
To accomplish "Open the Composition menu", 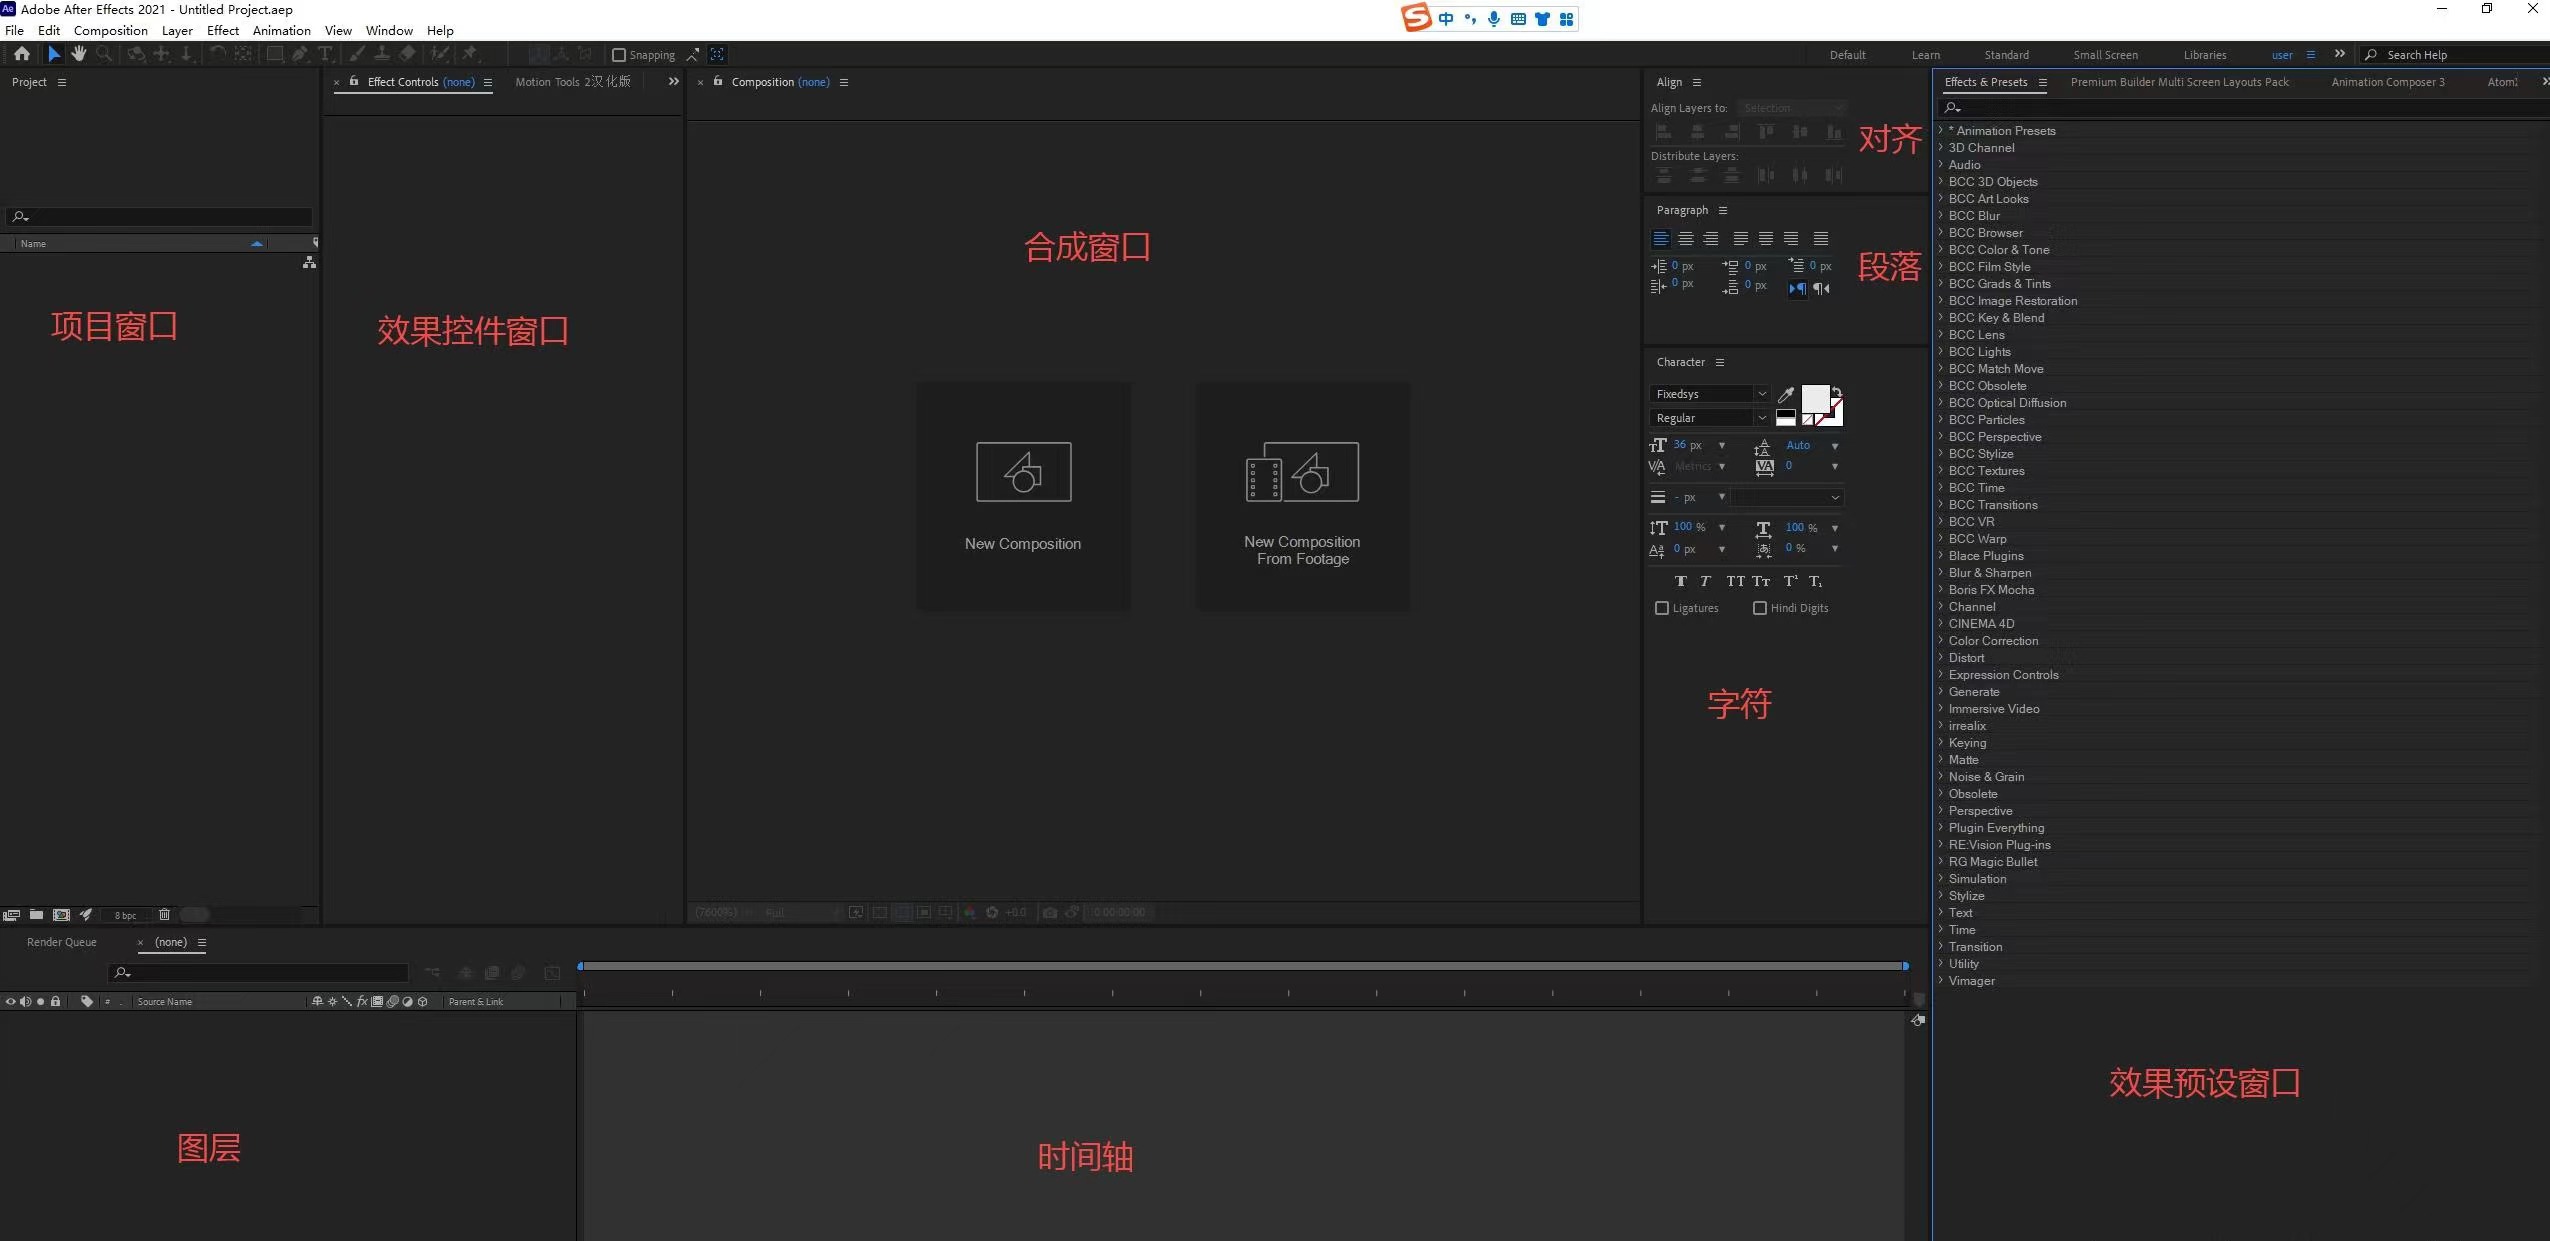I will [111, 30].
